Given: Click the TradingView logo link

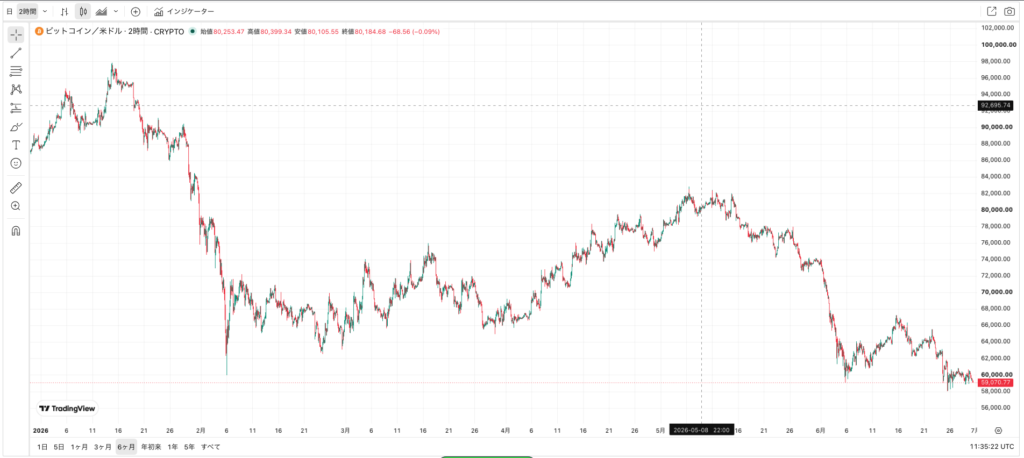Looking at the screenshot, I should coord(67,408).
